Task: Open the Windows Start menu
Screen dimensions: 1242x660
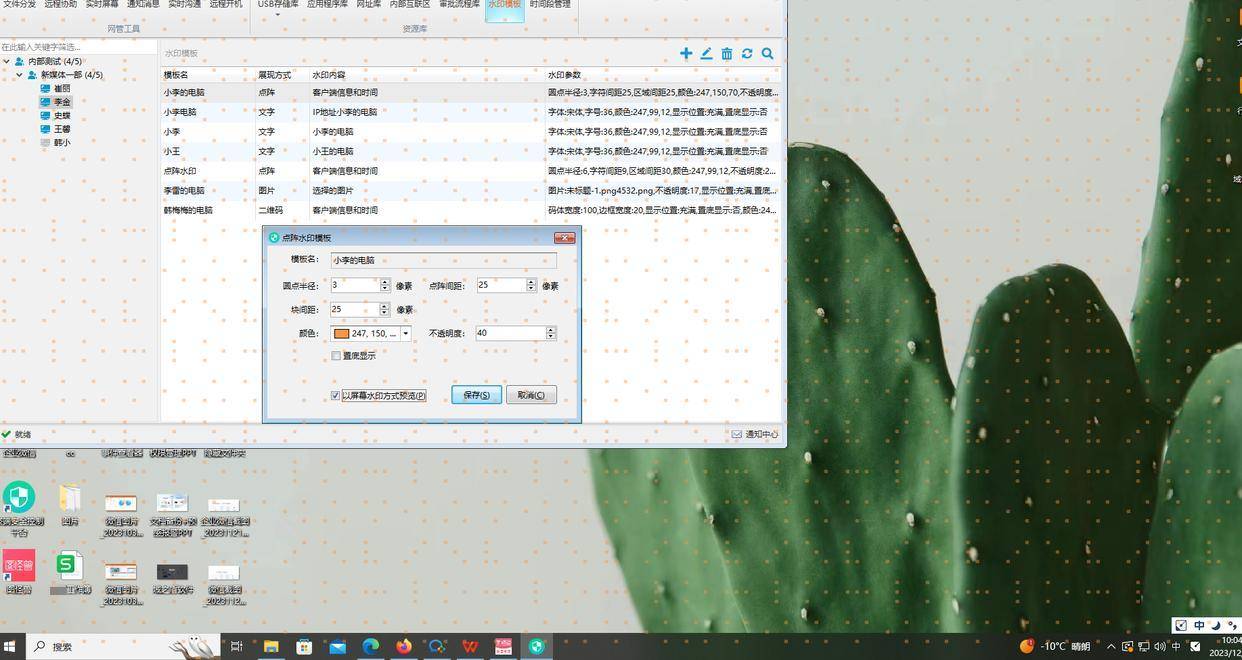Action: pyautogui.click(x=11, y=647)
